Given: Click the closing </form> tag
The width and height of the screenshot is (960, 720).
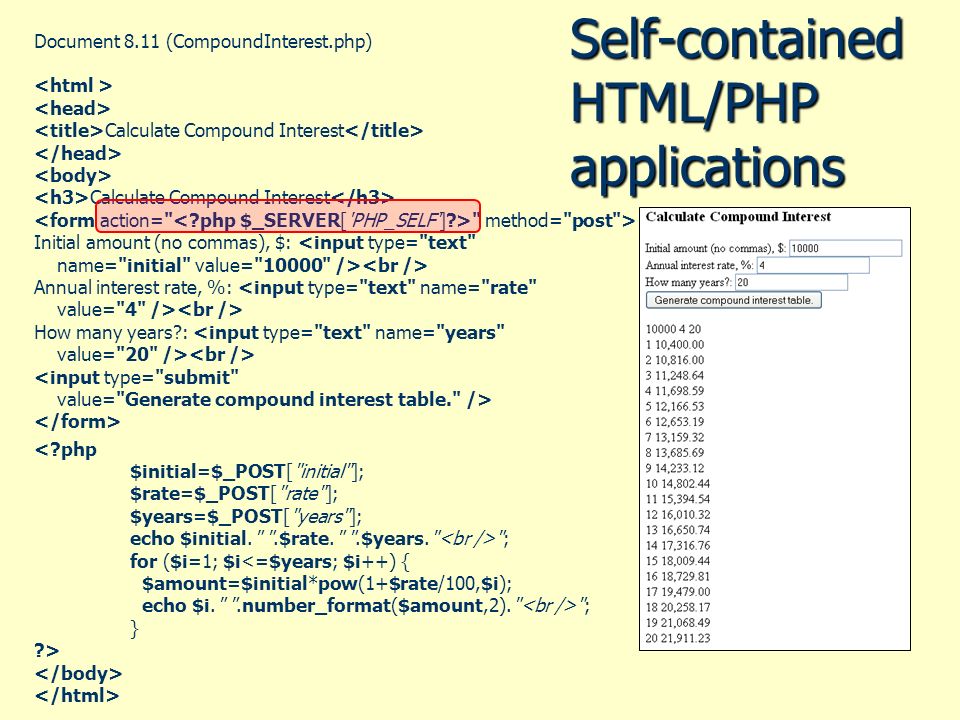Looking at the screenshot, I should click(x=77, y=422).
